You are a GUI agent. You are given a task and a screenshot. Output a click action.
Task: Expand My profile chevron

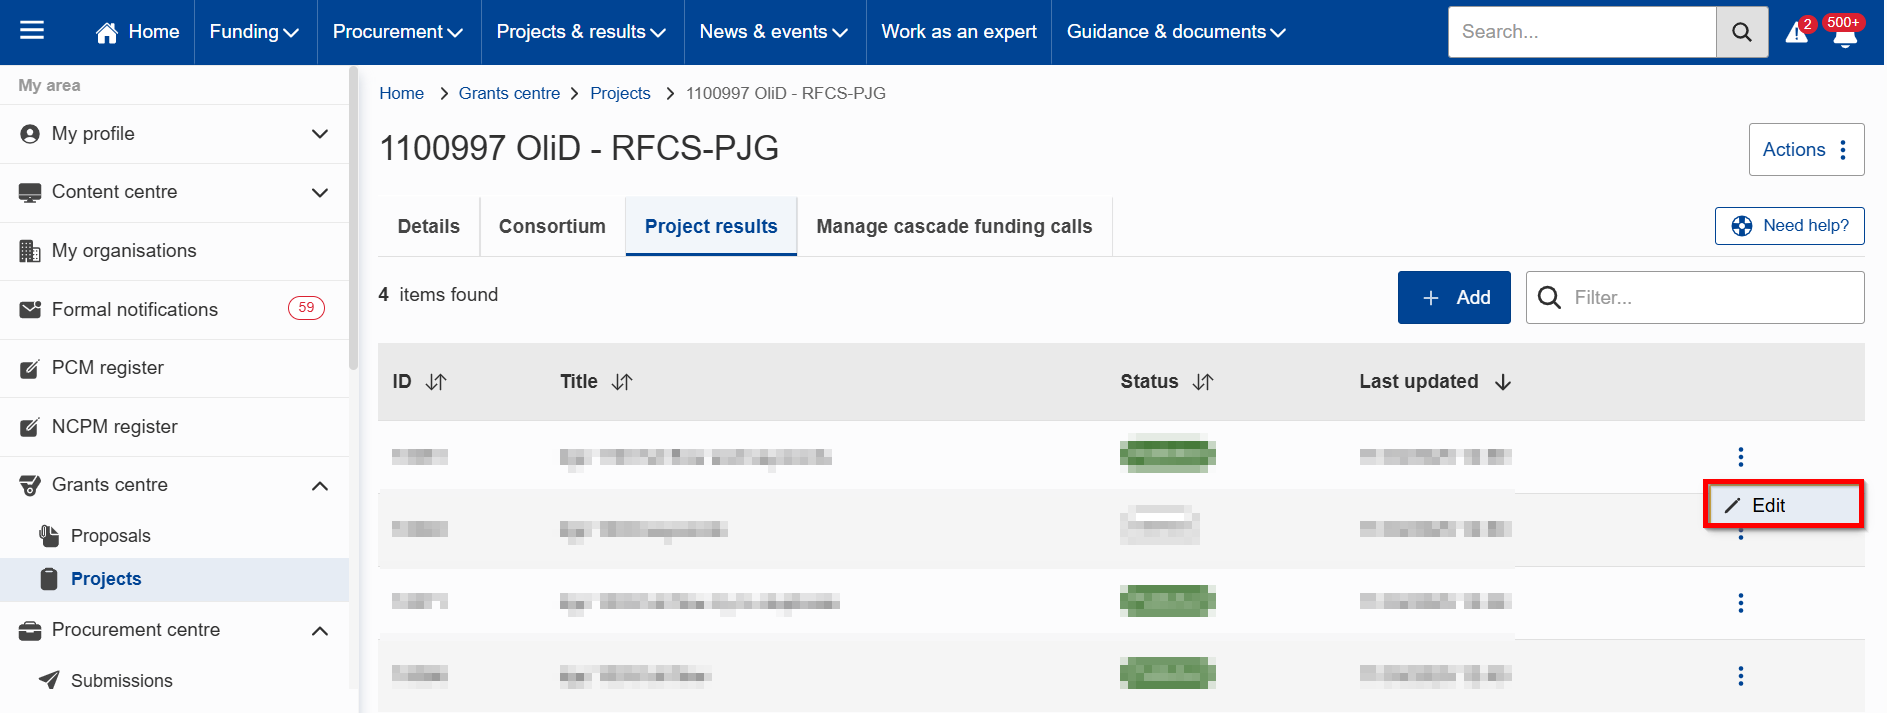coord(320,134)
